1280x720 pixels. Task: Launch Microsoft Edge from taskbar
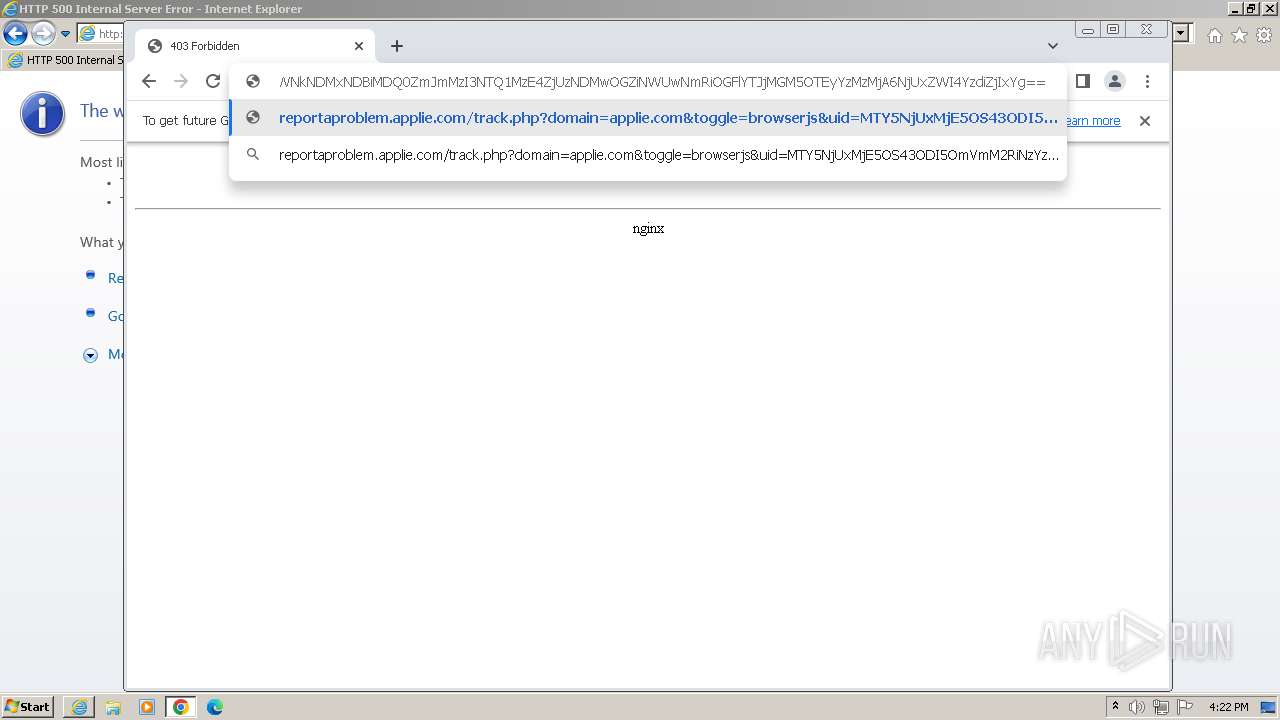[x=215, y=707]
